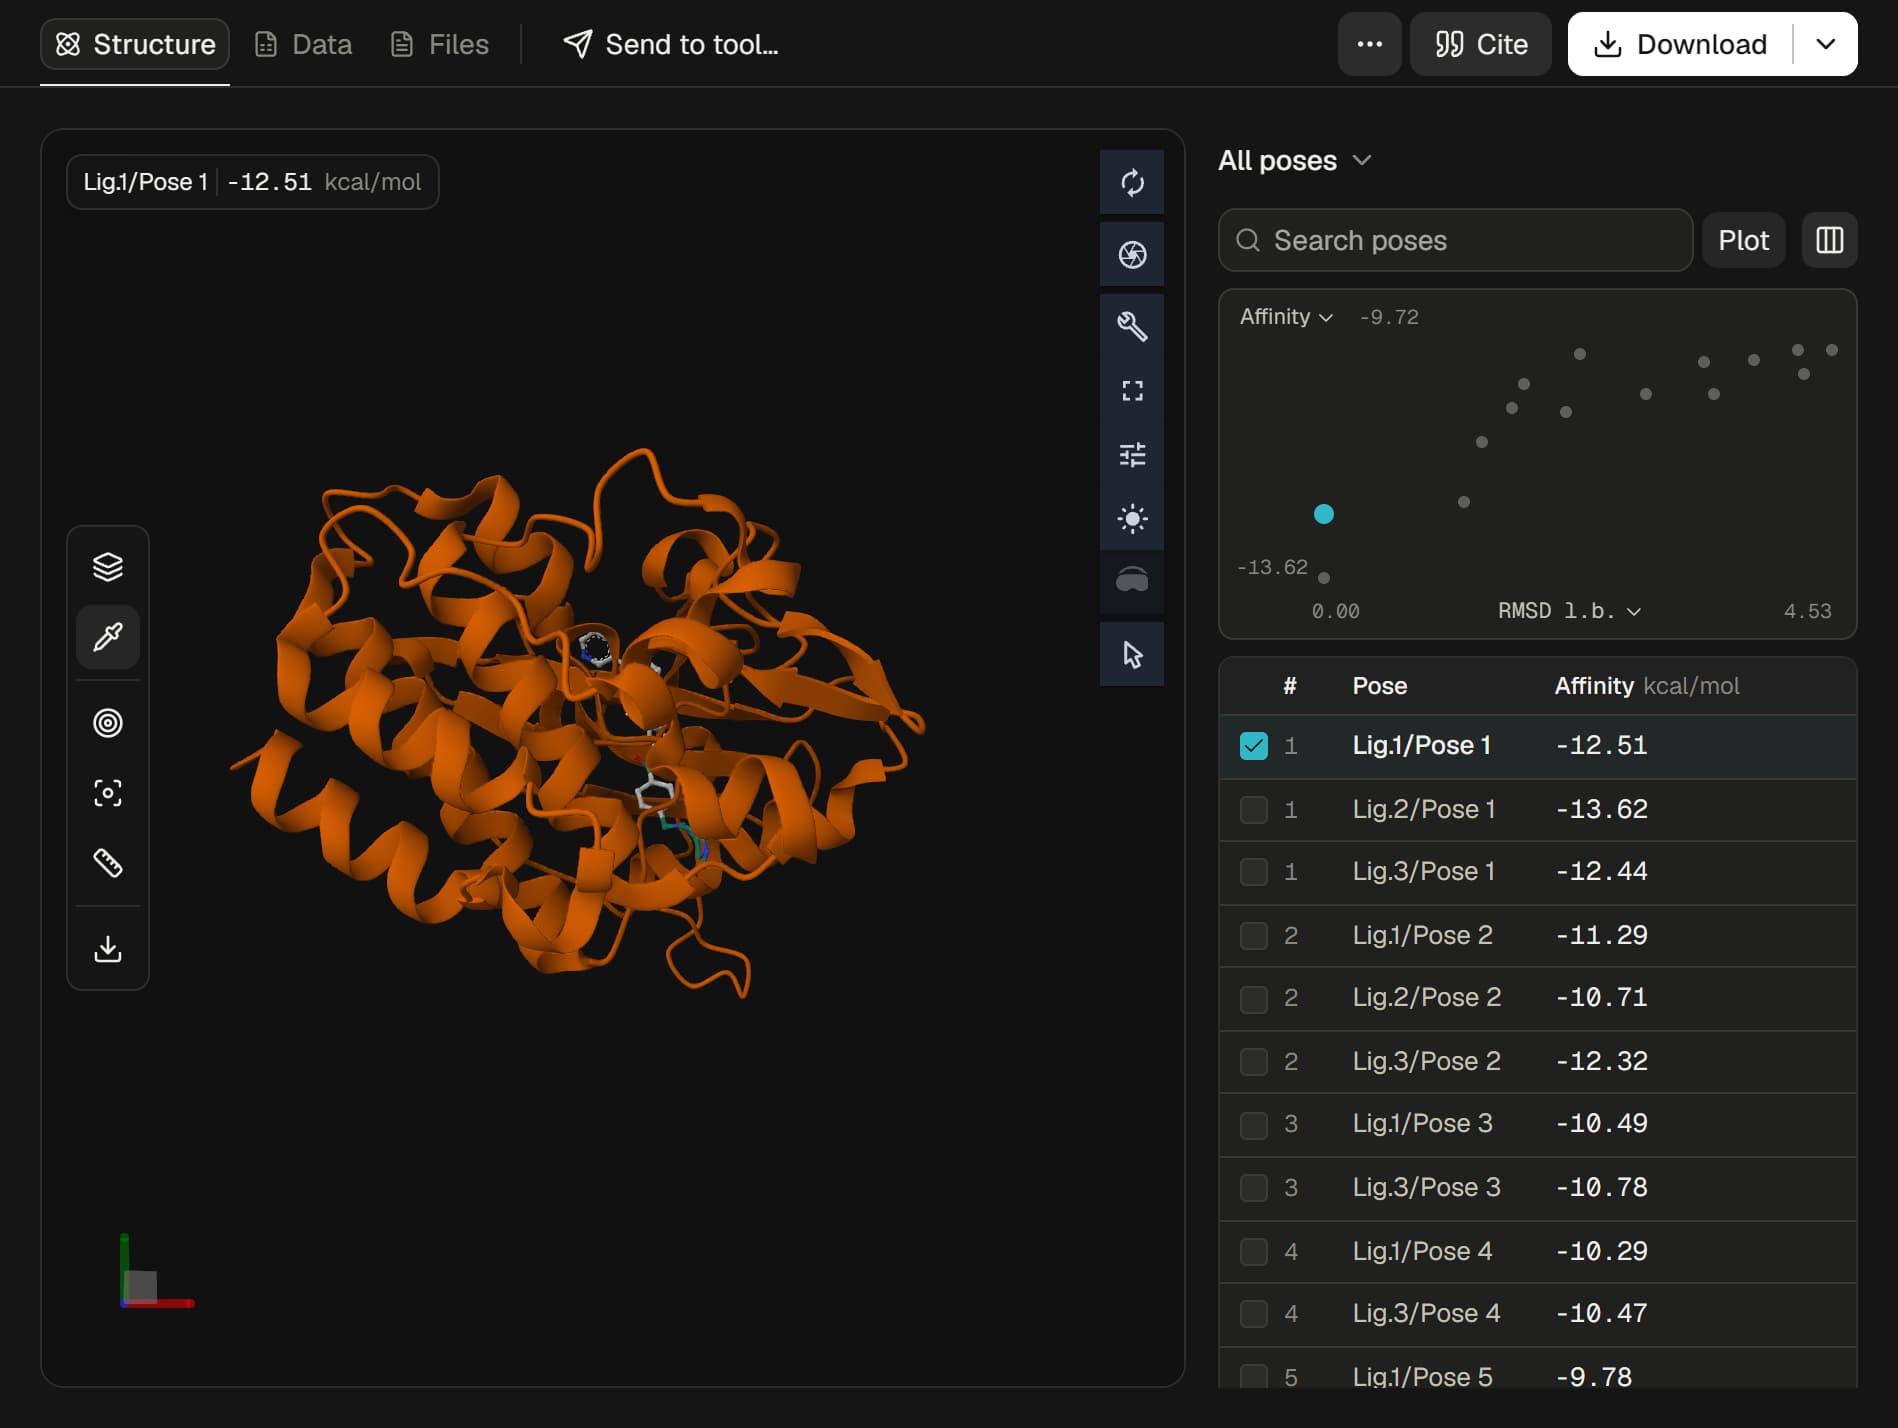Open the three-dots more options menu

click(1369, 44)
